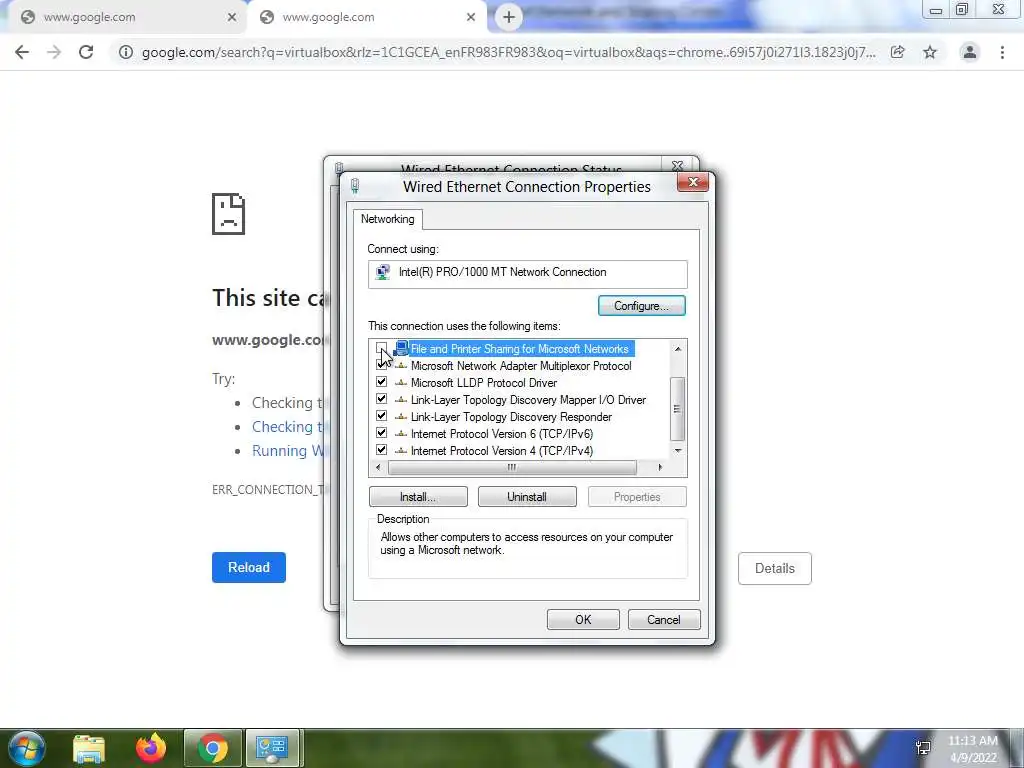This screenshot has width=1024, height=768.
Task: Click the Properties dialog title bar icon
Action: pos(355,186)
